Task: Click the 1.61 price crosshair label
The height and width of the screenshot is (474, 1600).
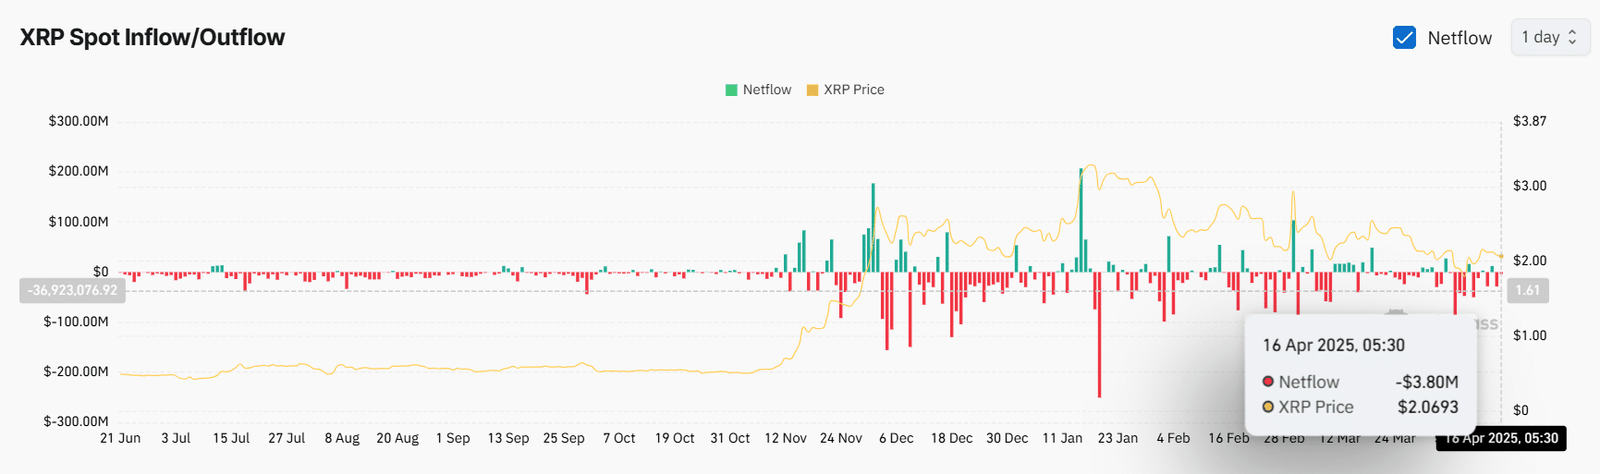Action: [x=1527, y=291]
